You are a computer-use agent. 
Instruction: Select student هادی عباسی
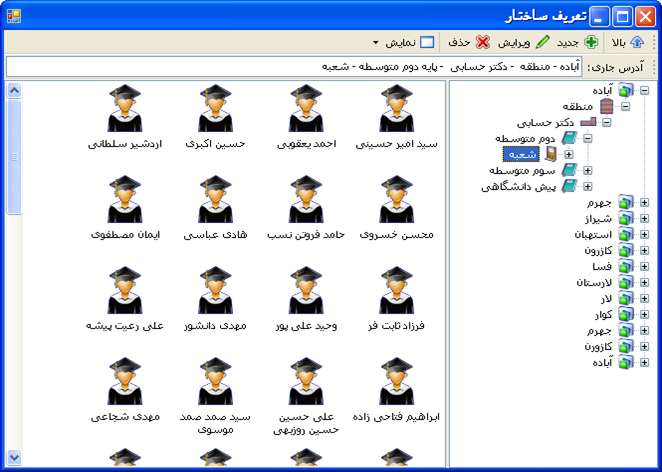click(x=215, y=208)
